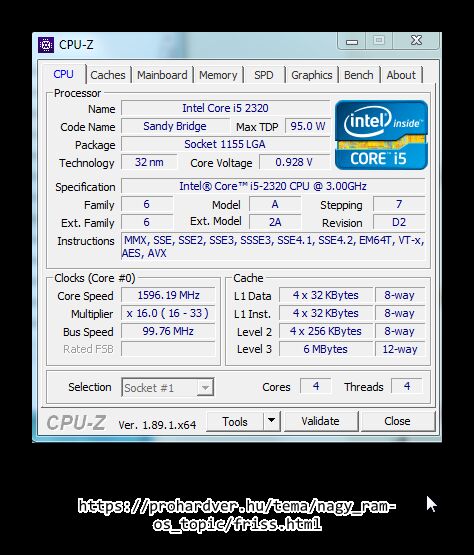The image size is (474, 555).
Task: Click the Specification field 'i5-2320 CPU @ 3.00GHz'
Action: [273, 186]
